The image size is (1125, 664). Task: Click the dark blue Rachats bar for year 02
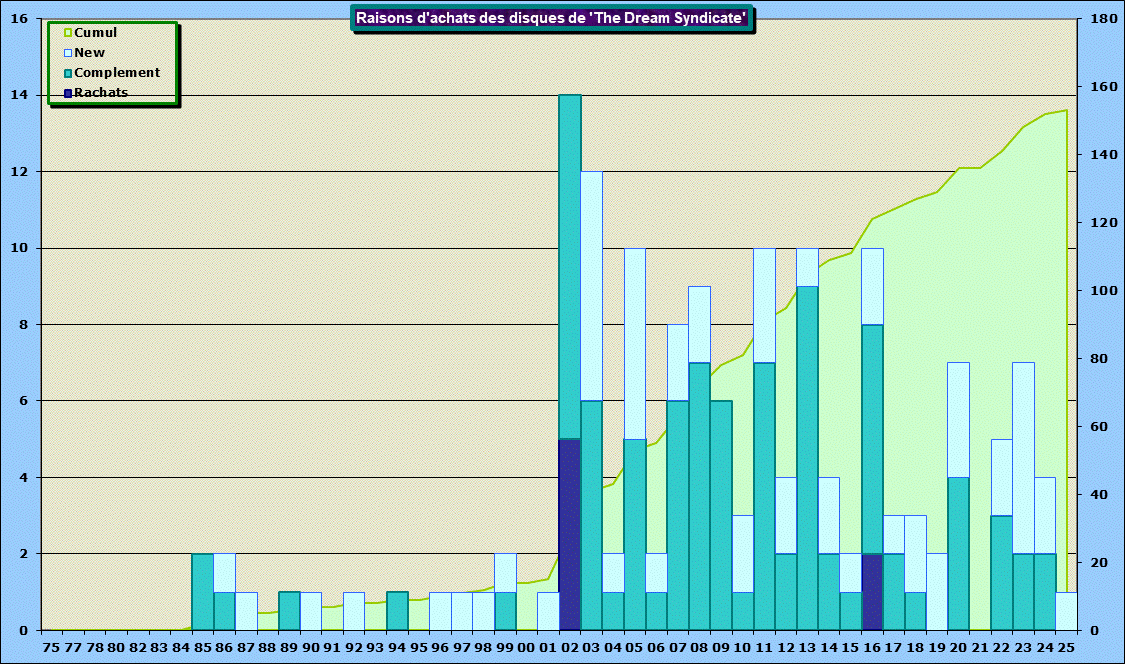pyautogui.click(x=569, y=534)
